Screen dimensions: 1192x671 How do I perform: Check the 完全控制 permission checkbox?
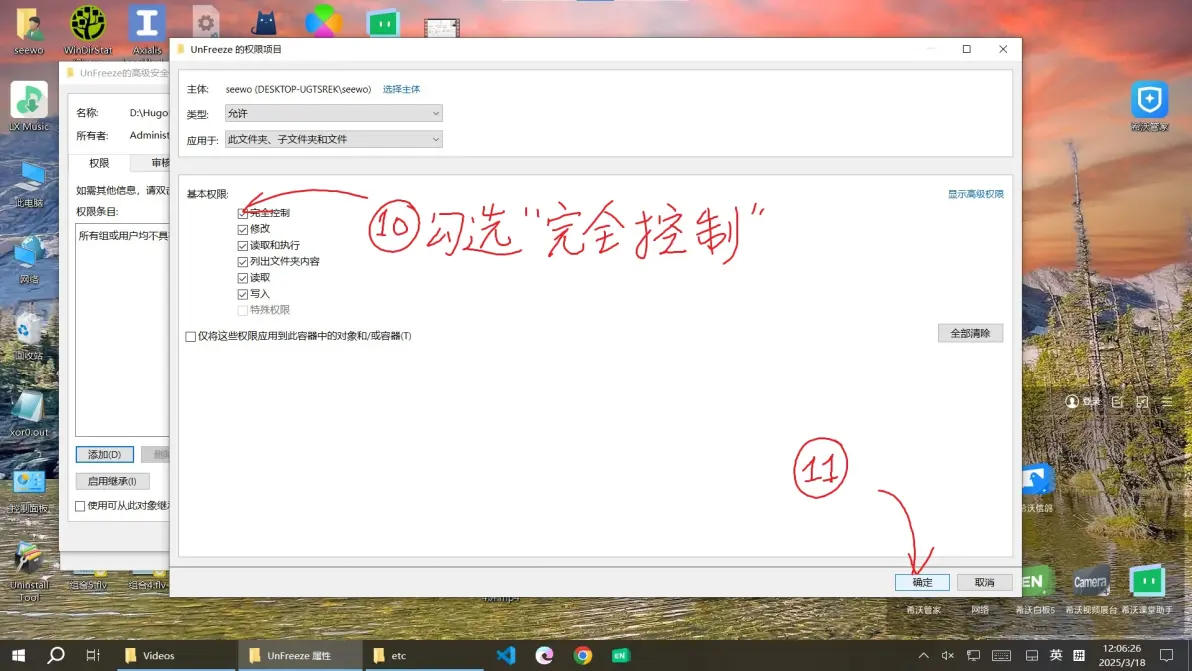(x=243, y=213)
